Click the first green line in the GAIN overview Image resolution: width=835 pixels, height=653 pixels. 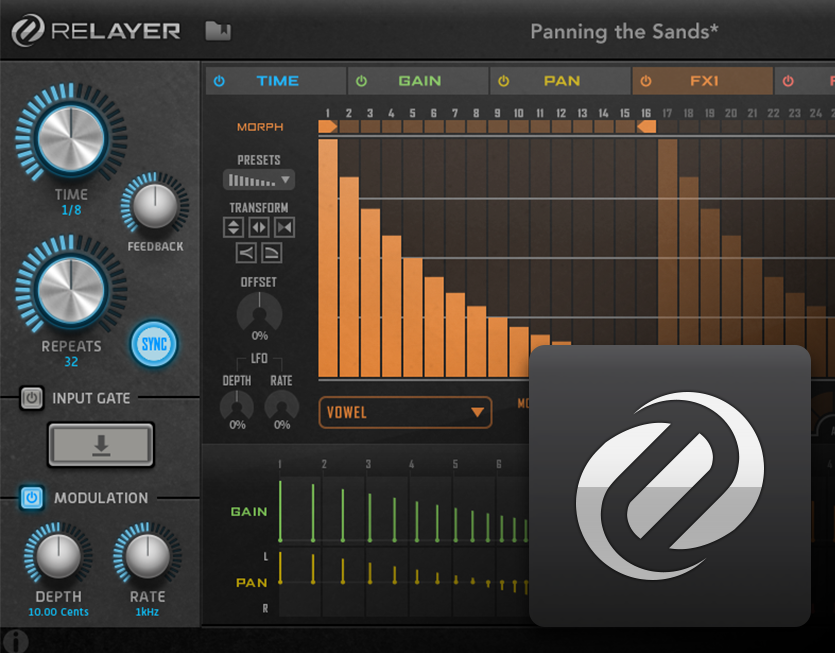pos(280,511)
